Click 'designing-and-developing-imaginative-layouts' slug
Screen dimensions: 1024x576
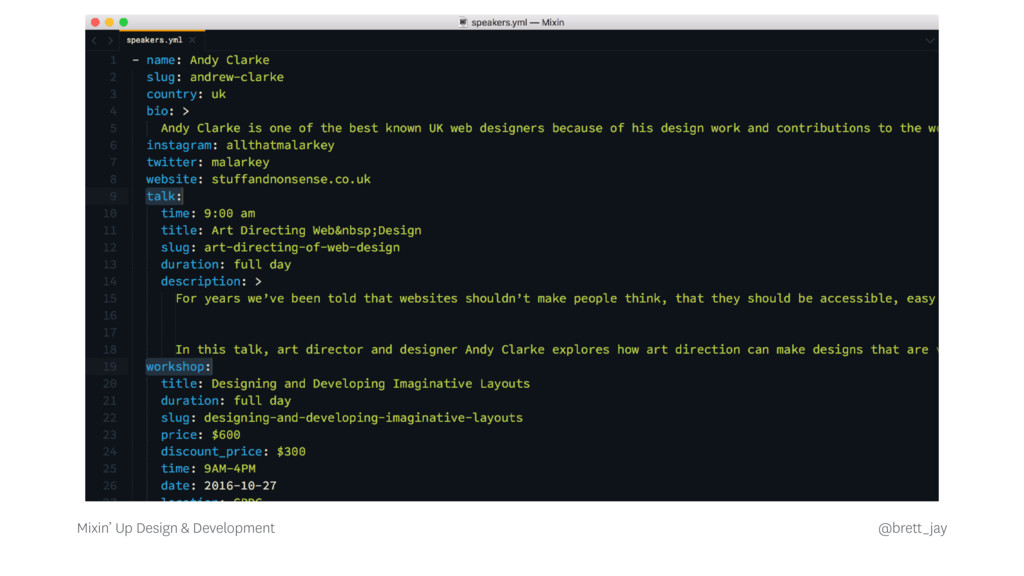tap(363, 417)
